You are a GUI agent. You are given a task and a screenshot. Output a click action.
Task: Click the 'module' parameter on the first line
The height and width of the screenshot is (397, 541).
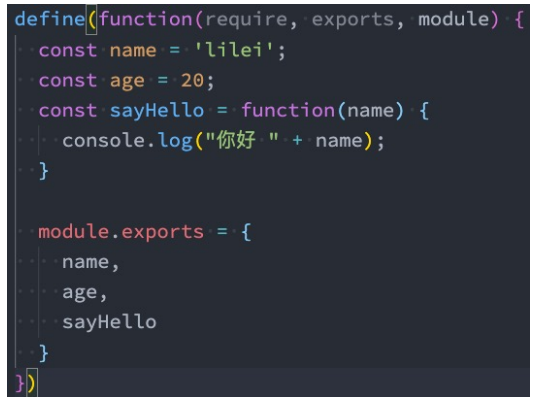coord(454,19)
